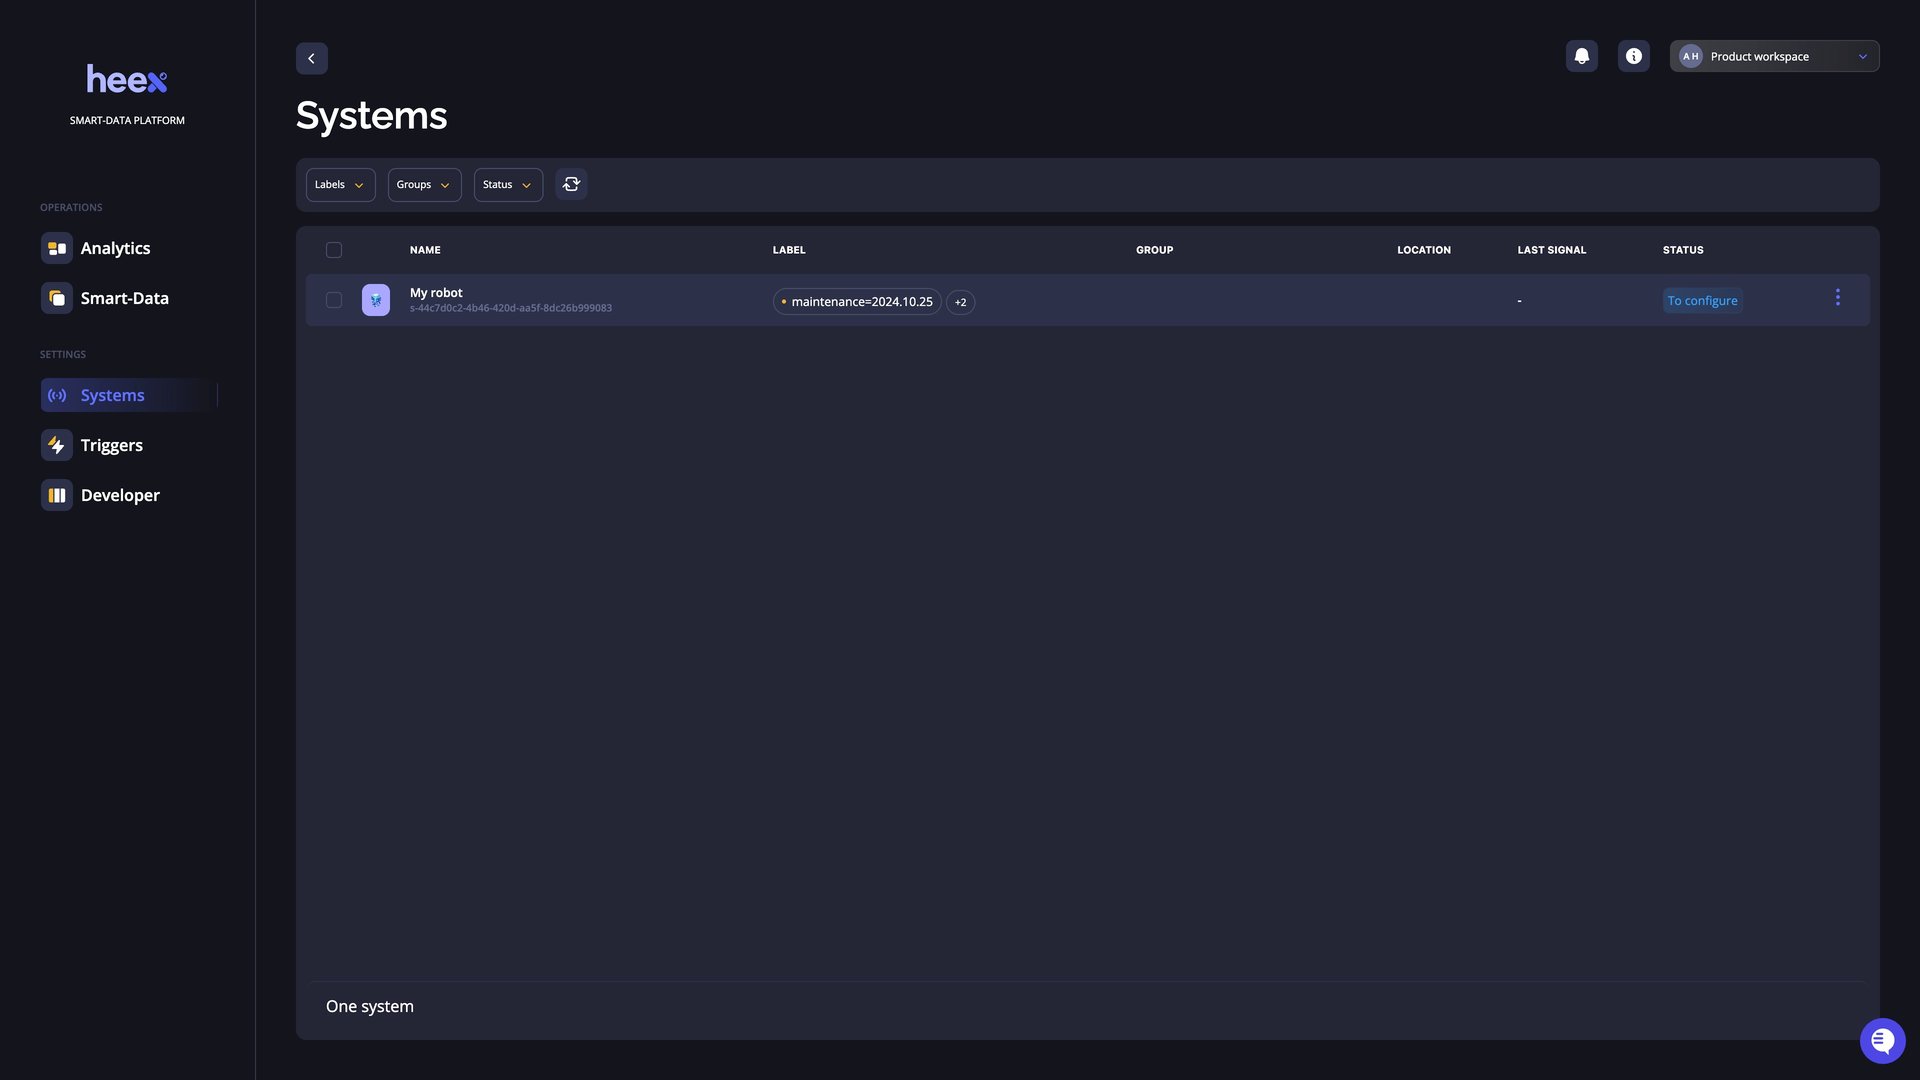Click the To configure status badge
This screenshot has width=1920, height=1080.
coord(1702,301)
